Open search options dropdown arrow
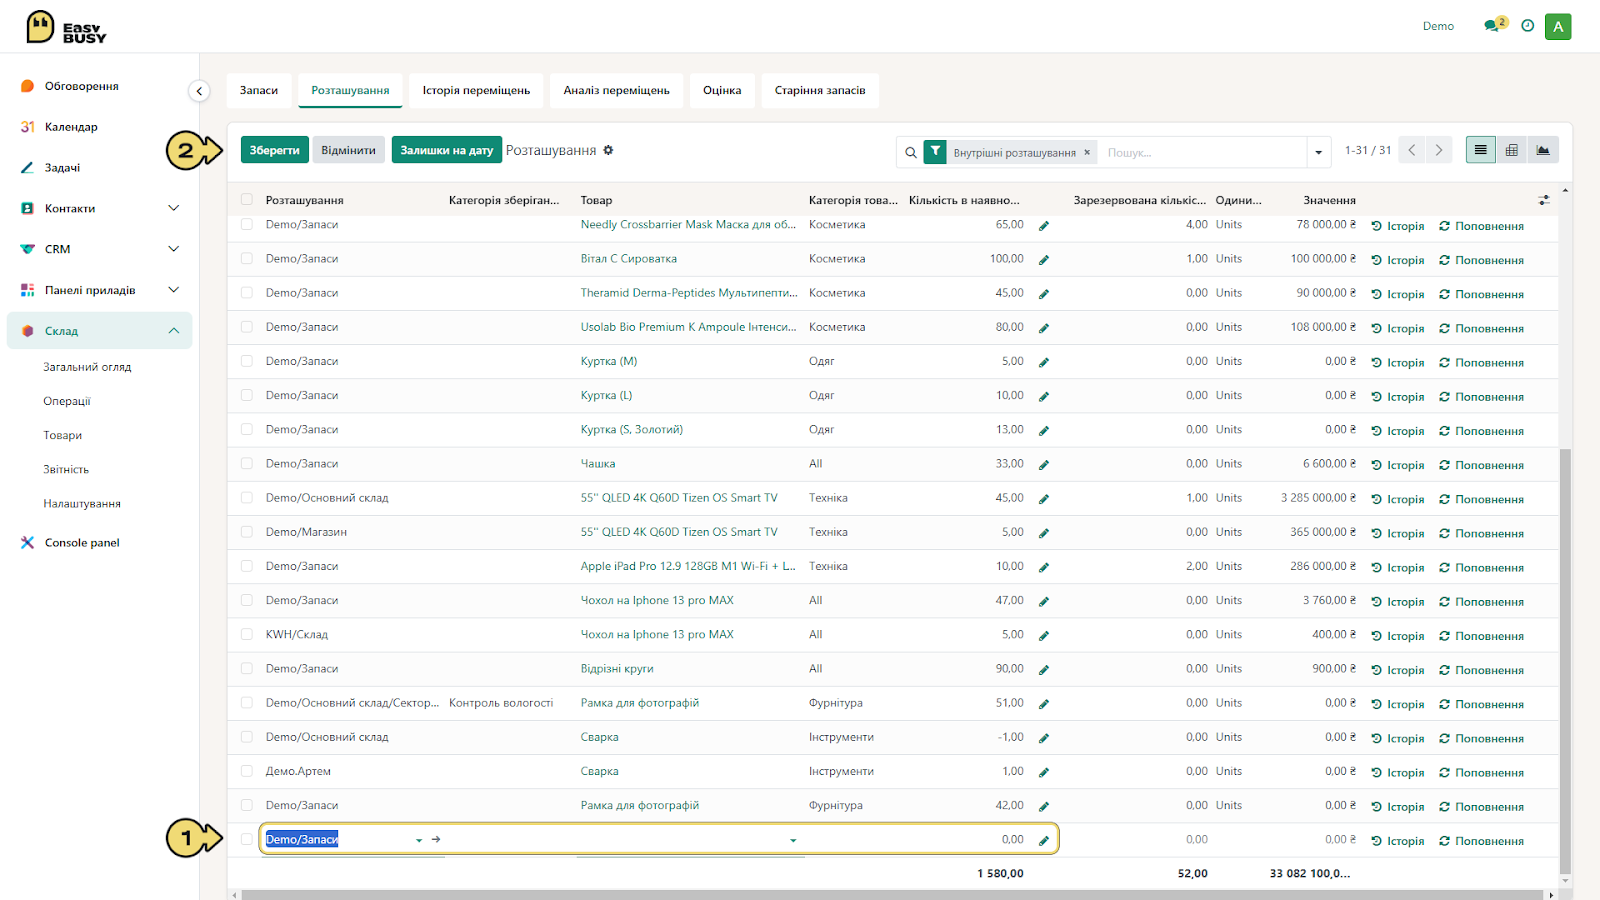The width and height of the screenshot is (1600, 900). point(1319,152)
